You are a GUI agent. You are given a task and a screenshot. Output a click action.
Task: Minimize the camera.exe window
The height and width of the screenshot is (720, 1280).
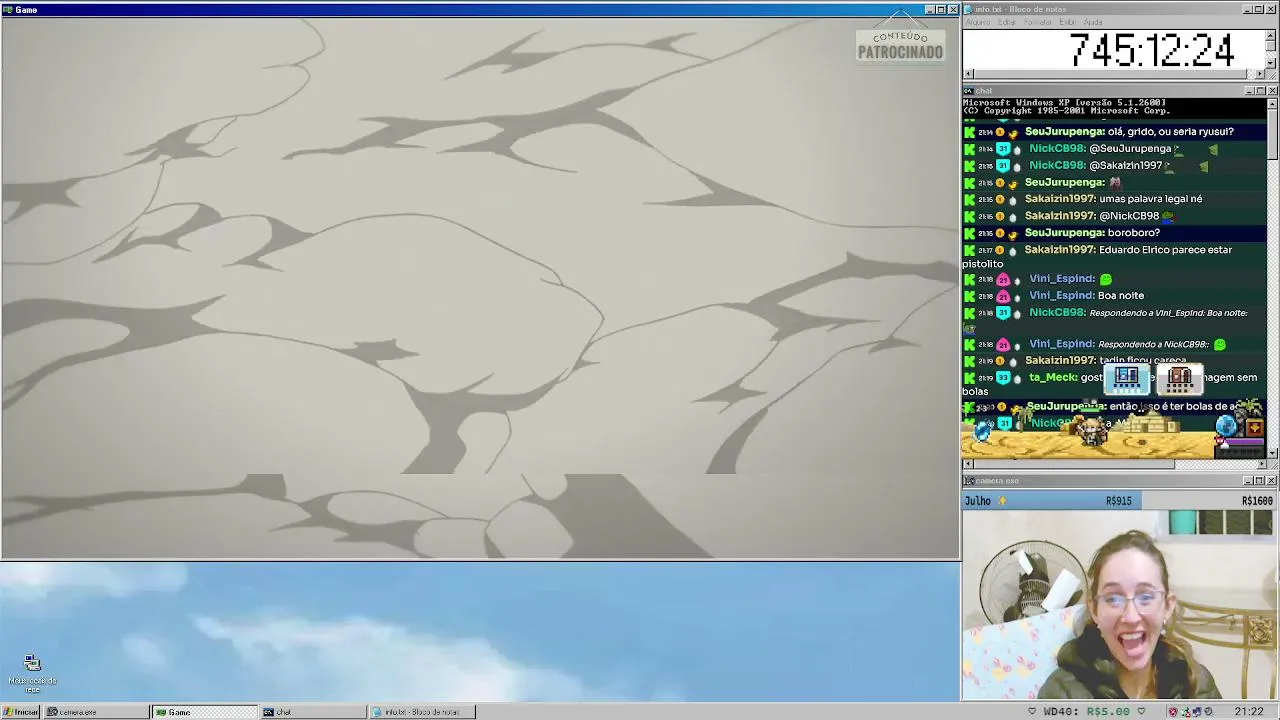pyautogui.click(x=1249, y=481)
